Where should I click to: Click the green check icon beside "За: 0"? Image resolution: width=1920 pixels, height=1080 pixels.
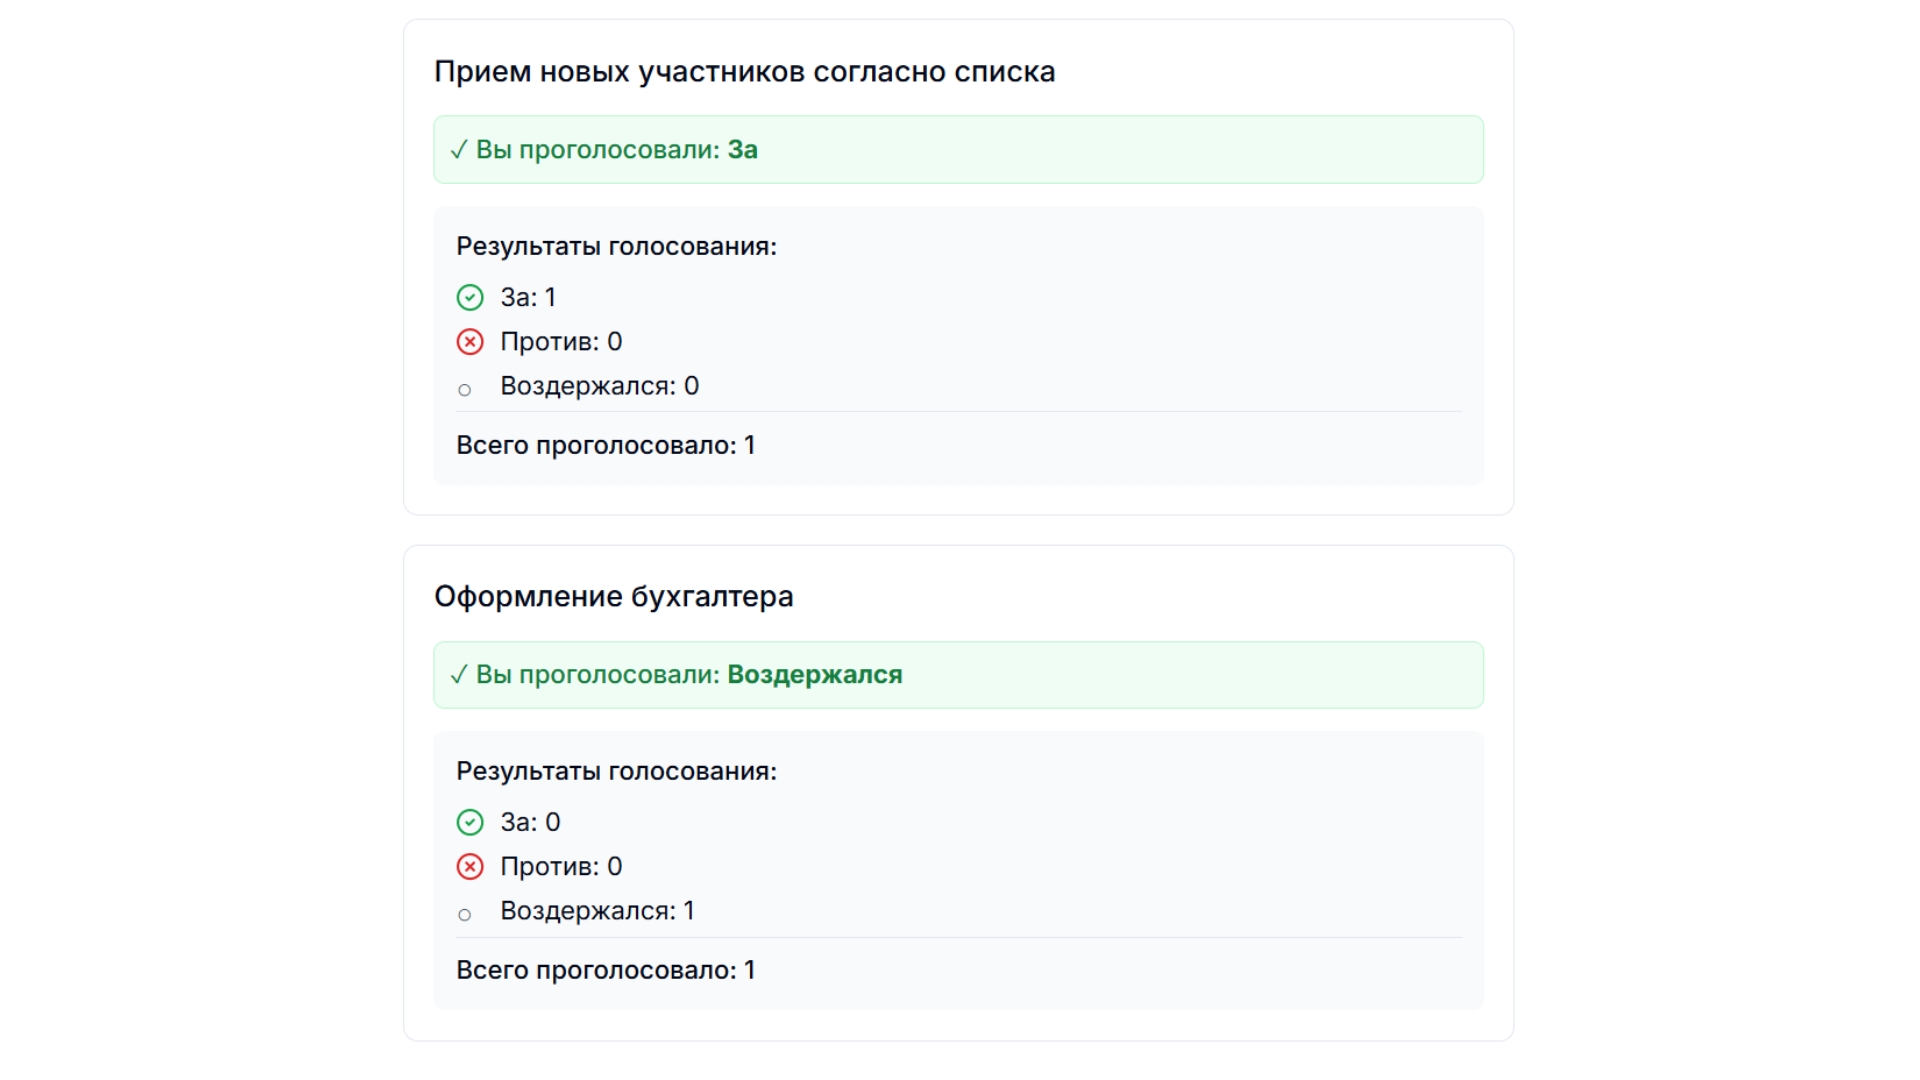(x=470, y=822)
